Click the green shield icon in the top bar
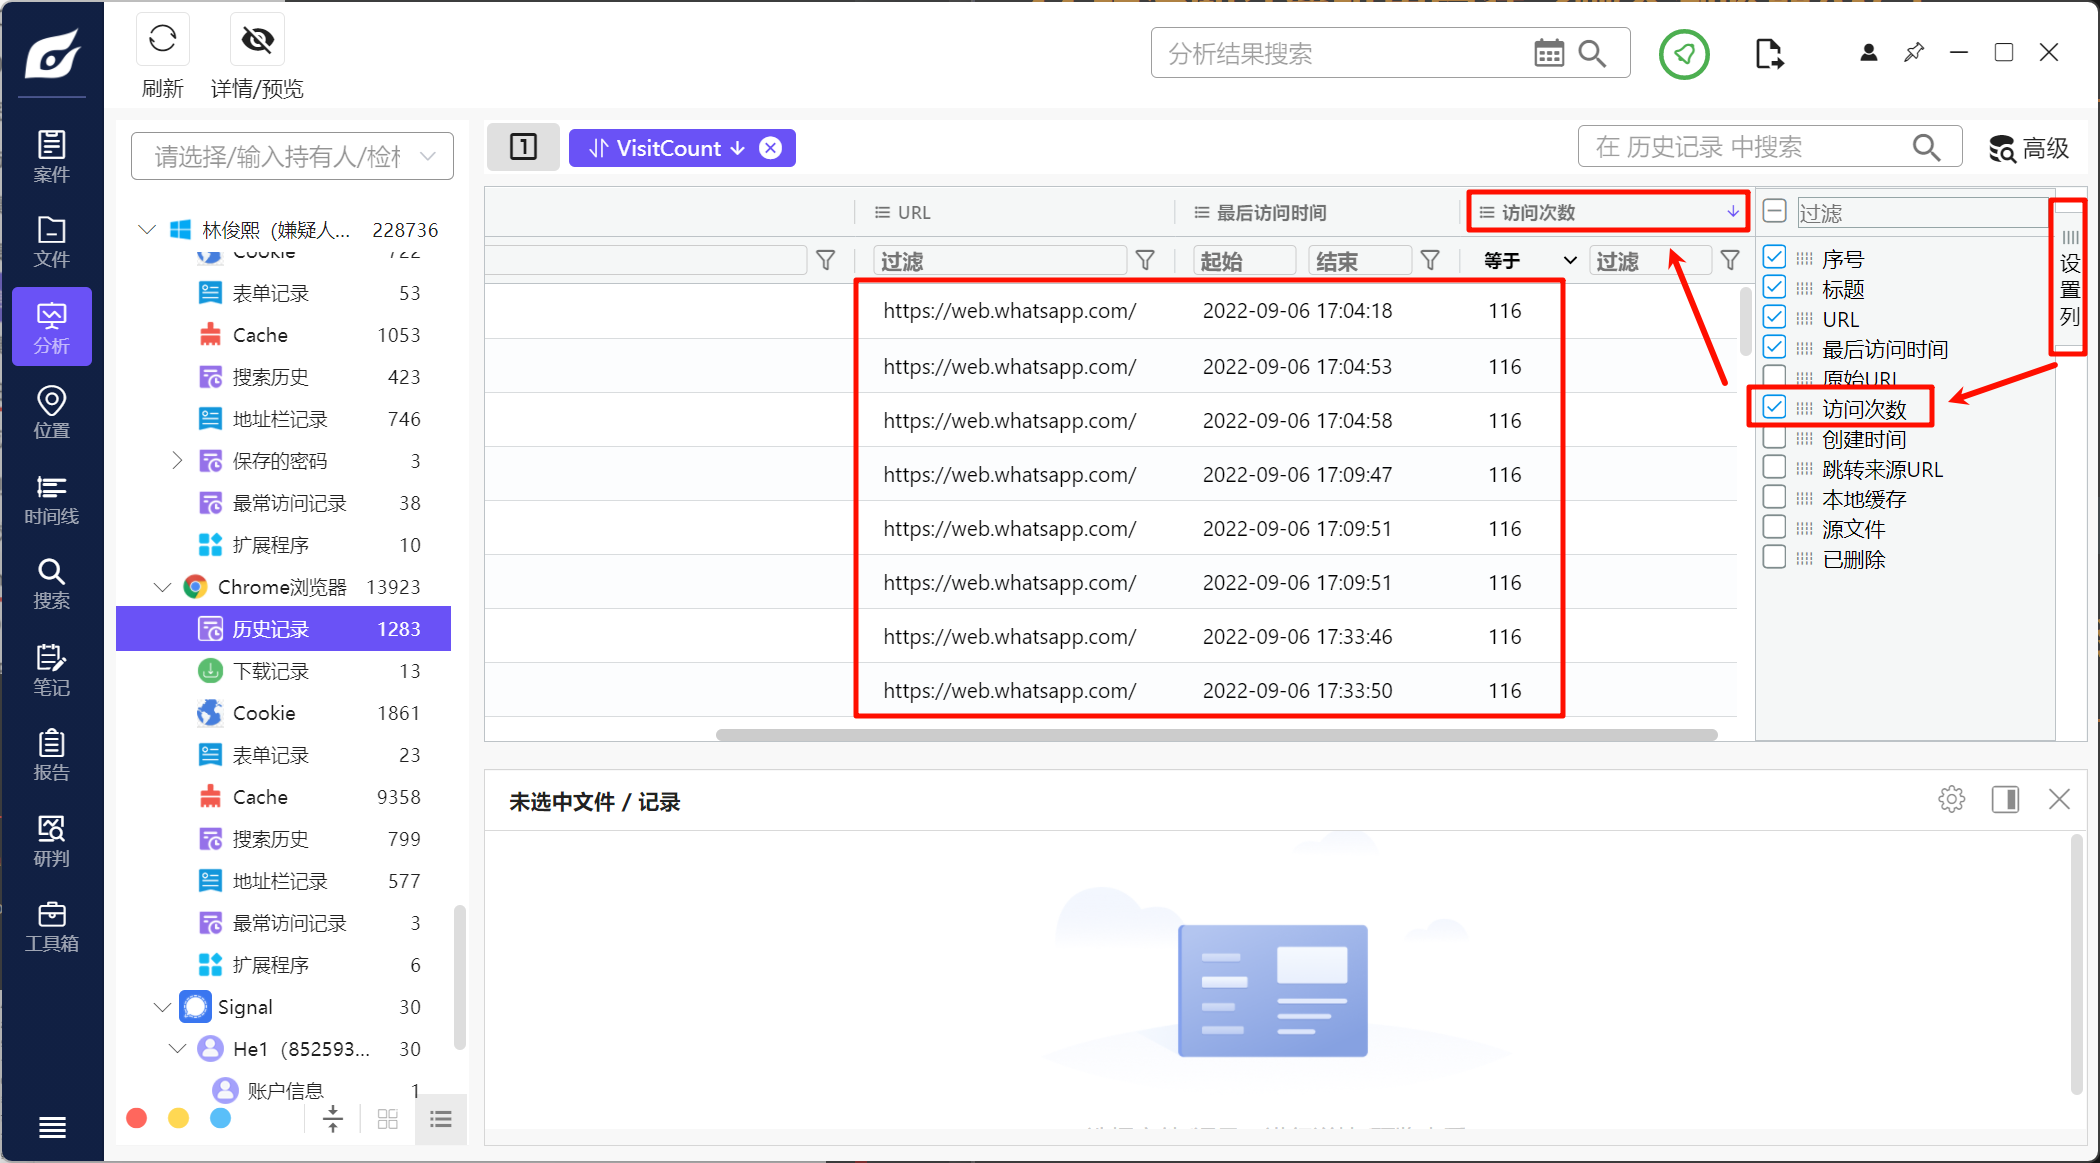2100x1163 pixels. [x=1684, y=54]
